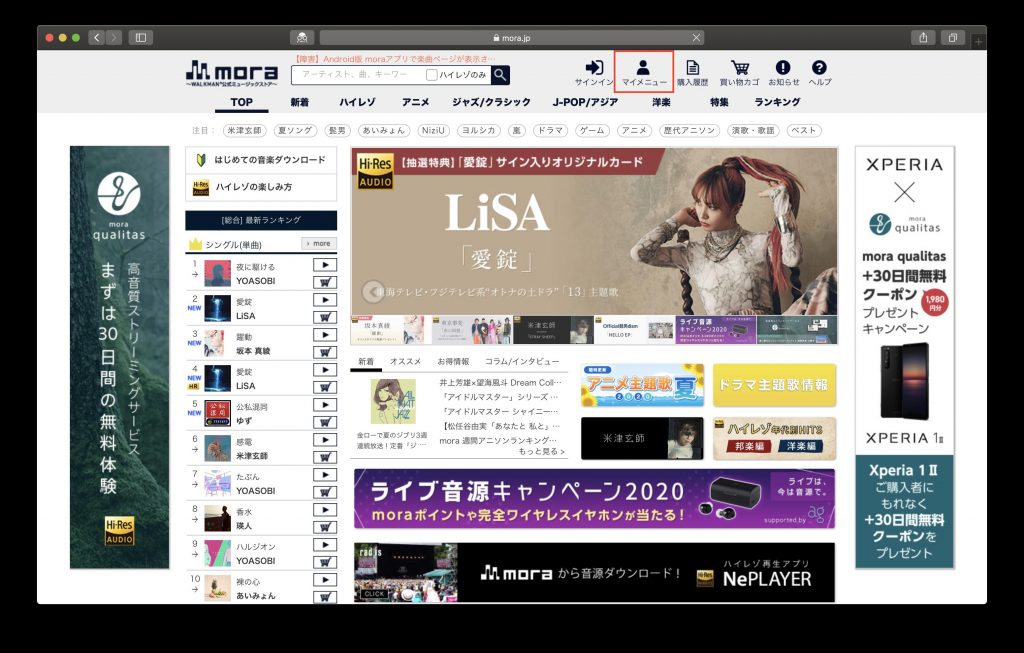1024x653 pixels.
Task: Add 夜に駆ける by YOASOBI to cart
Action: 325,282
